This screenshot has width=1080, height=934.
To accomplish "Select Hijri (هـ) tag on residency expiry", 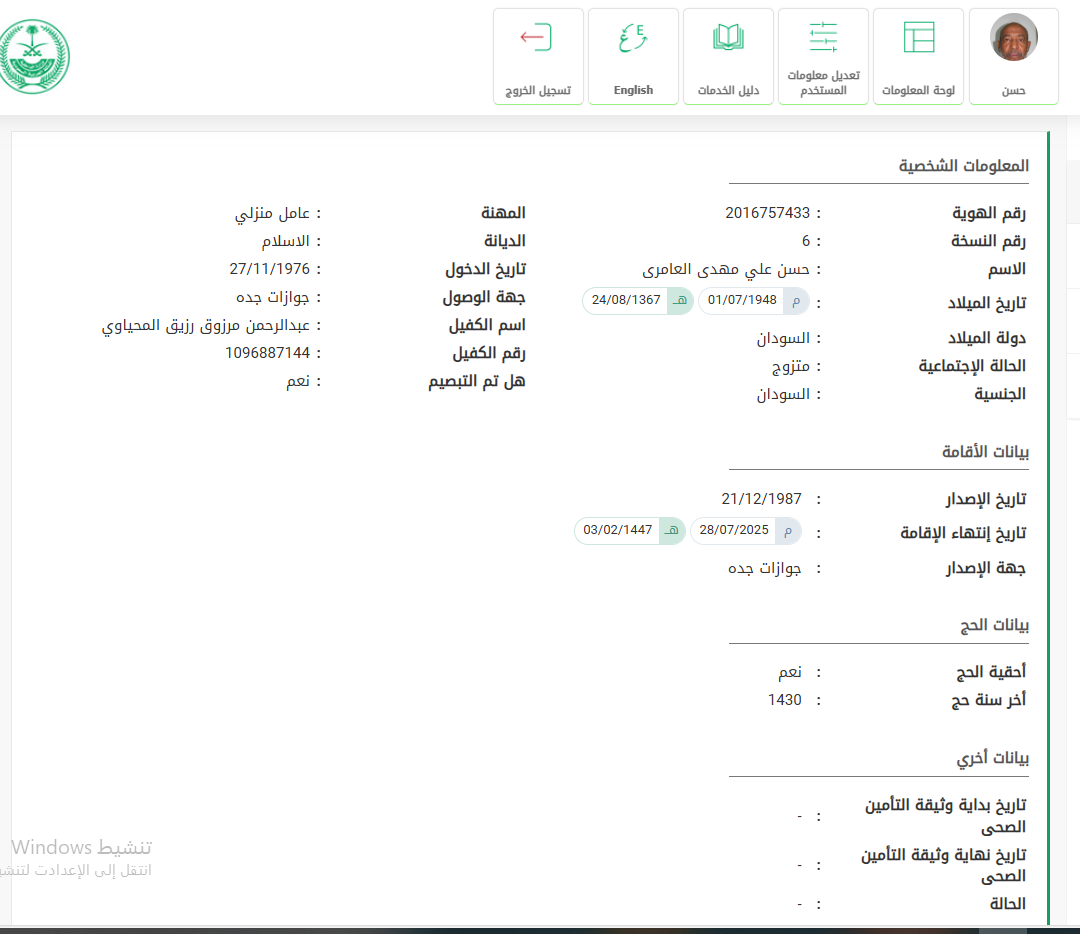I will point(672,531).
